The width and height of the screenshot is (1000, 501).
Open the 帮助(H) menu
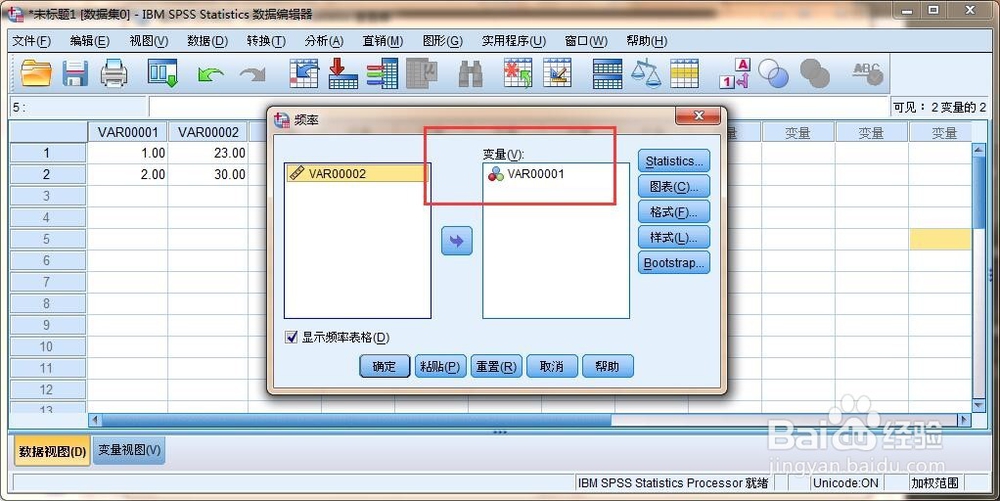647,41
